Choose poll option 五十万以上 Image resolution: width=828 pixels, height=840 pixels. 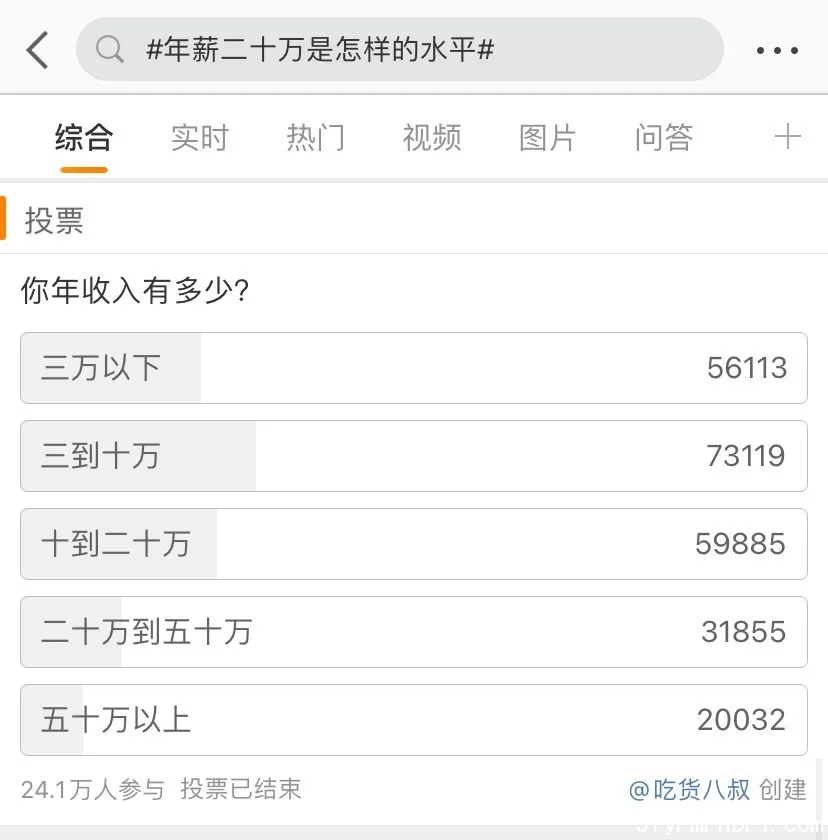click(414, 719)
